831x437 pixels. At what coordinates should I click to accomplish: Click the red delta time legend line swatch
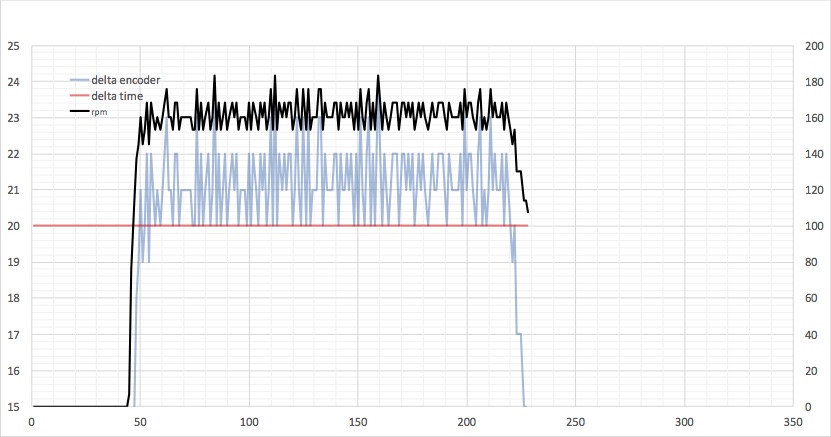(79, 96)
